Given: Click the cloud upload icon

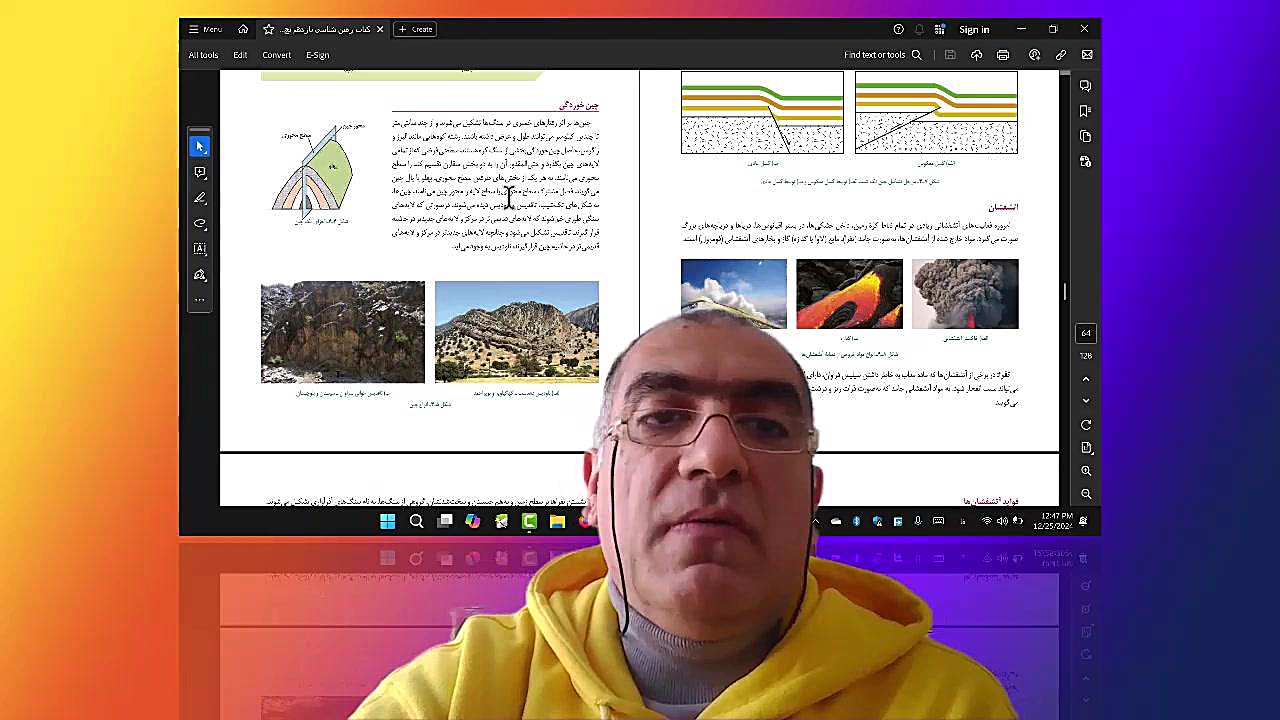Looking at the screenshot, I should [977, 55].
